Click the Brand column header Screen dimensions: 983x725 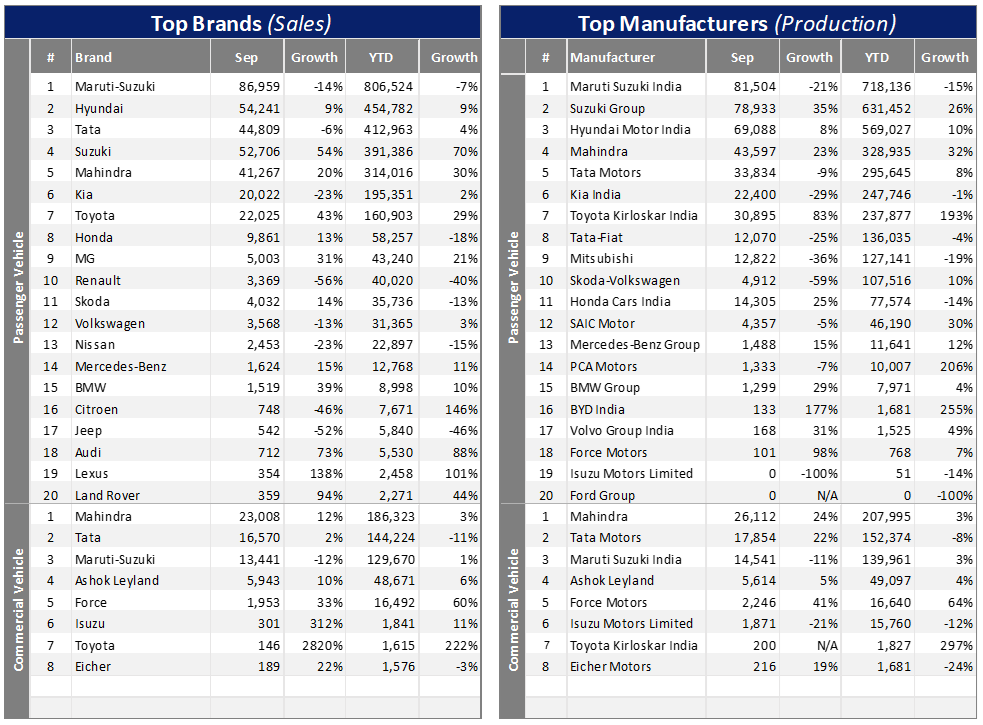(94, 58)
